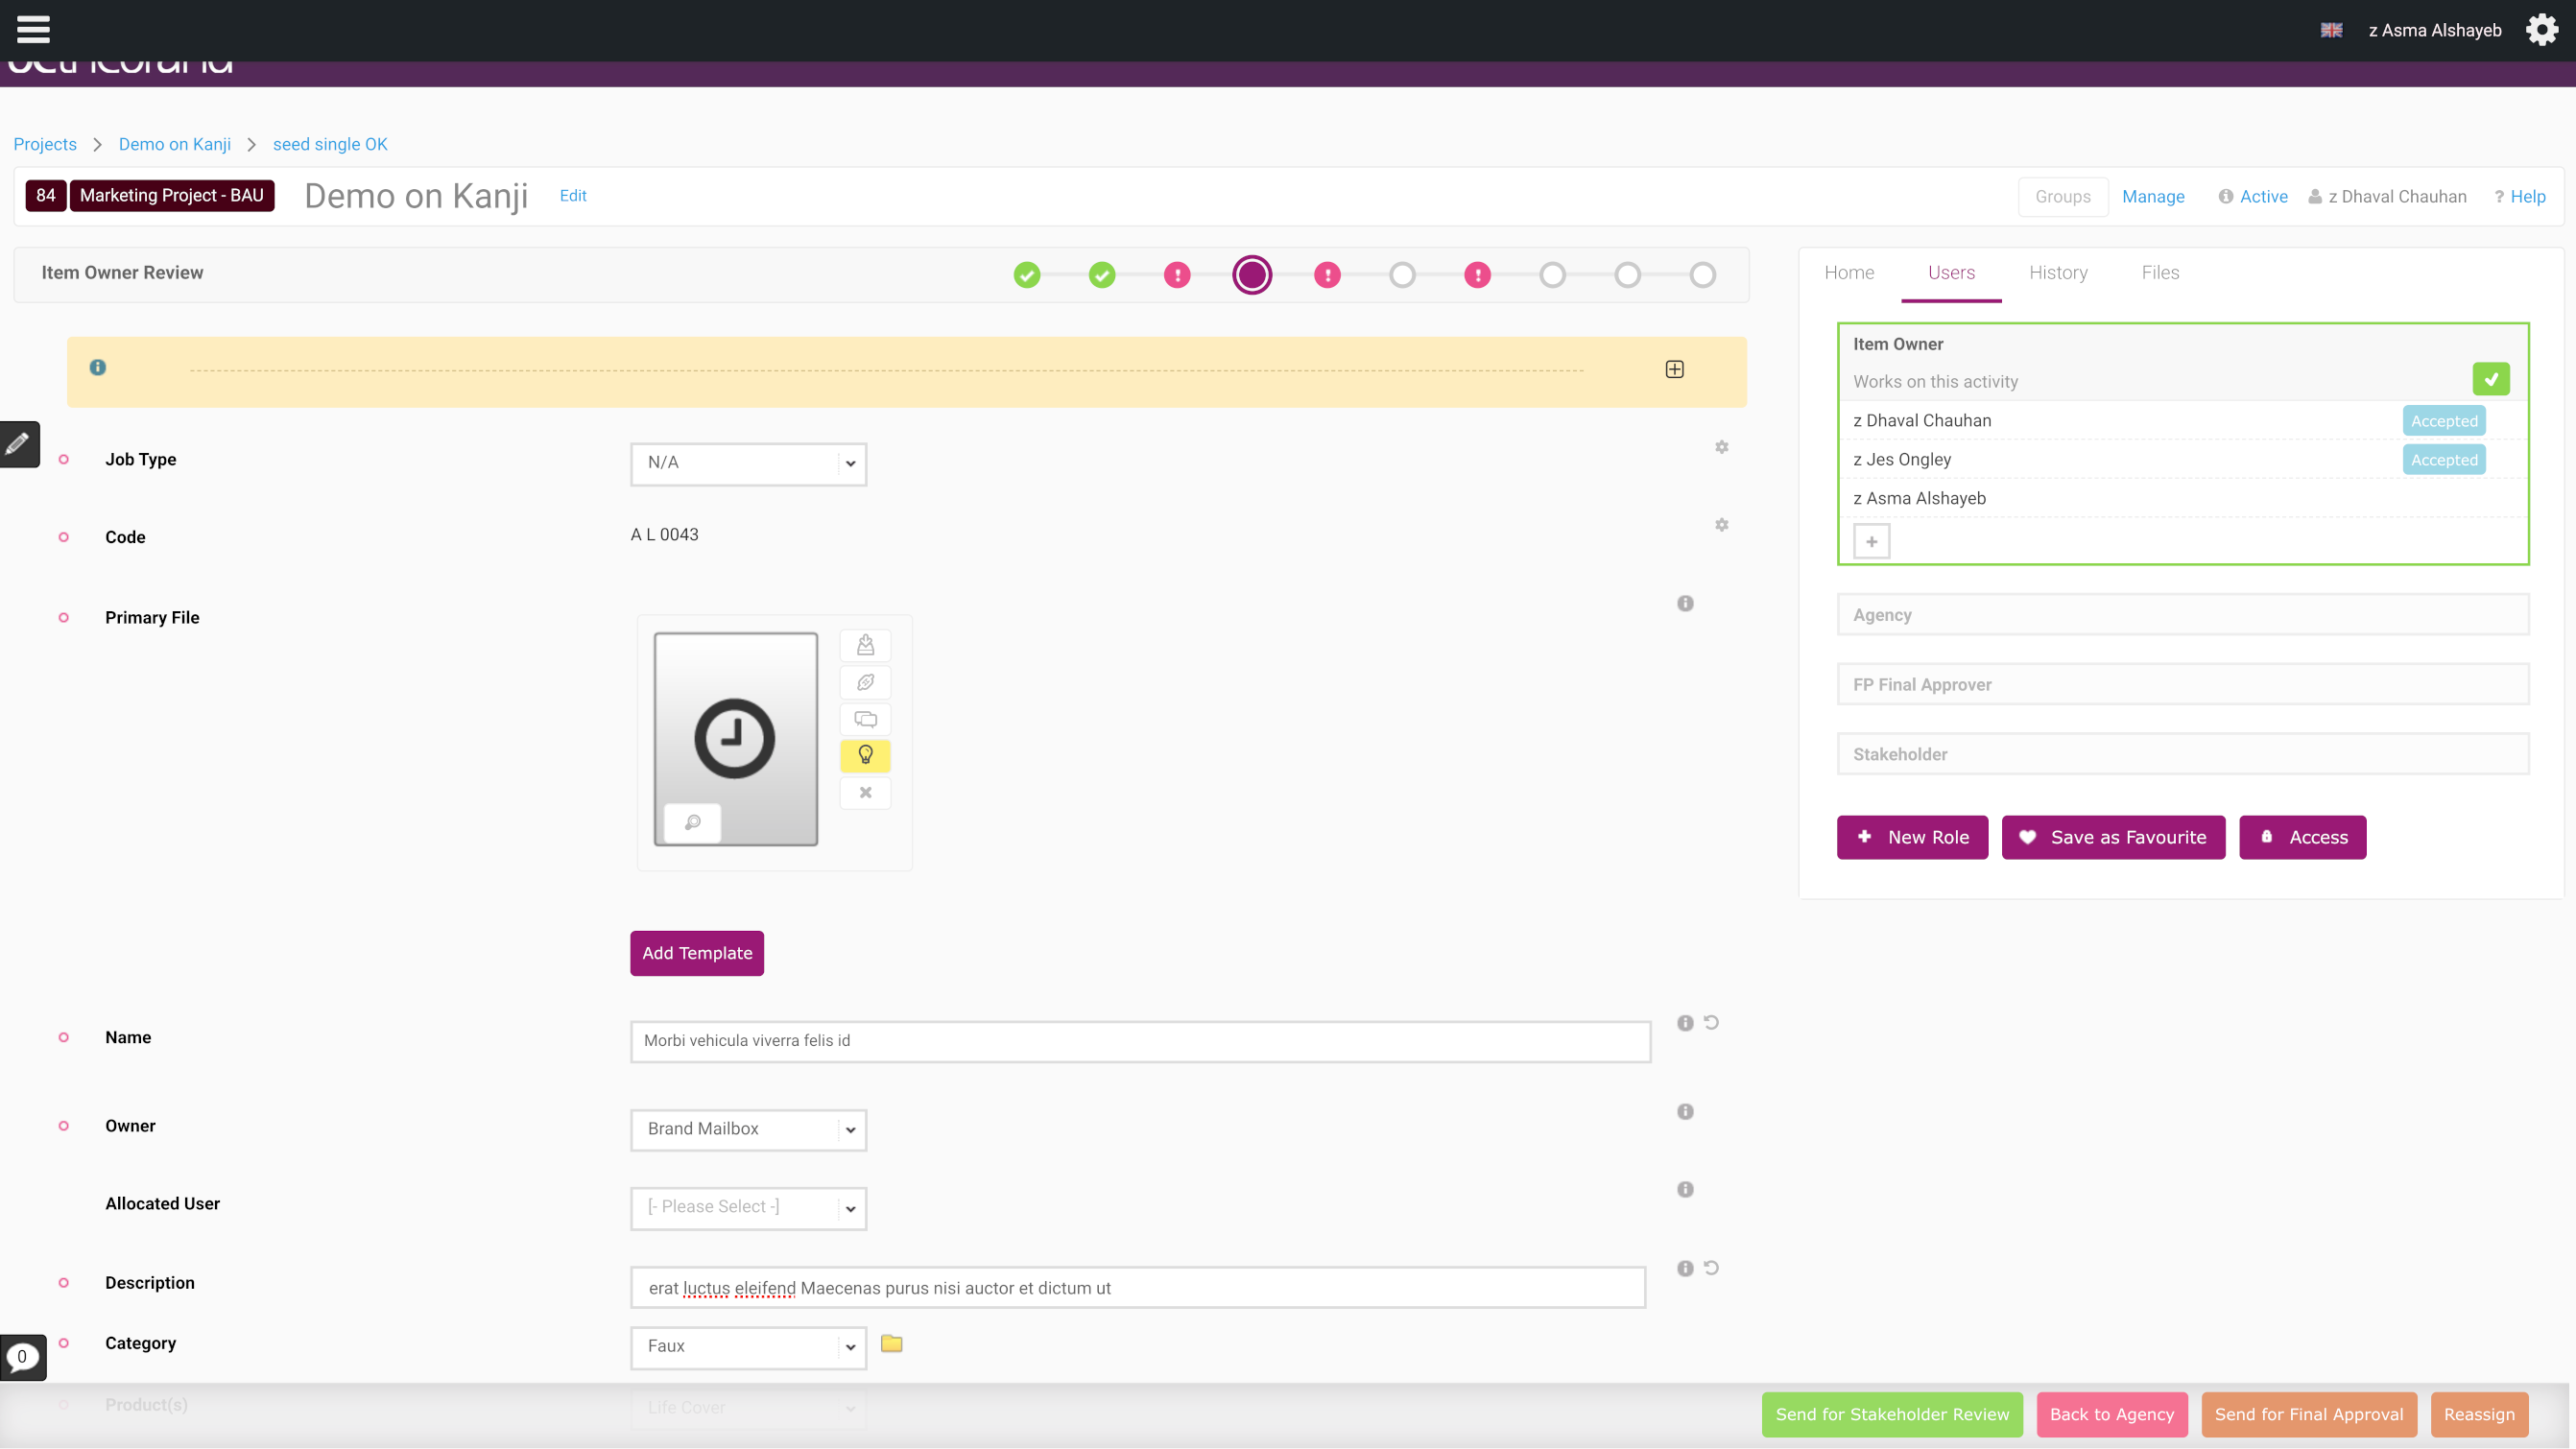Click the link icon beside file thumbnail
The image size is (2576, 1449).
point(865,682)
